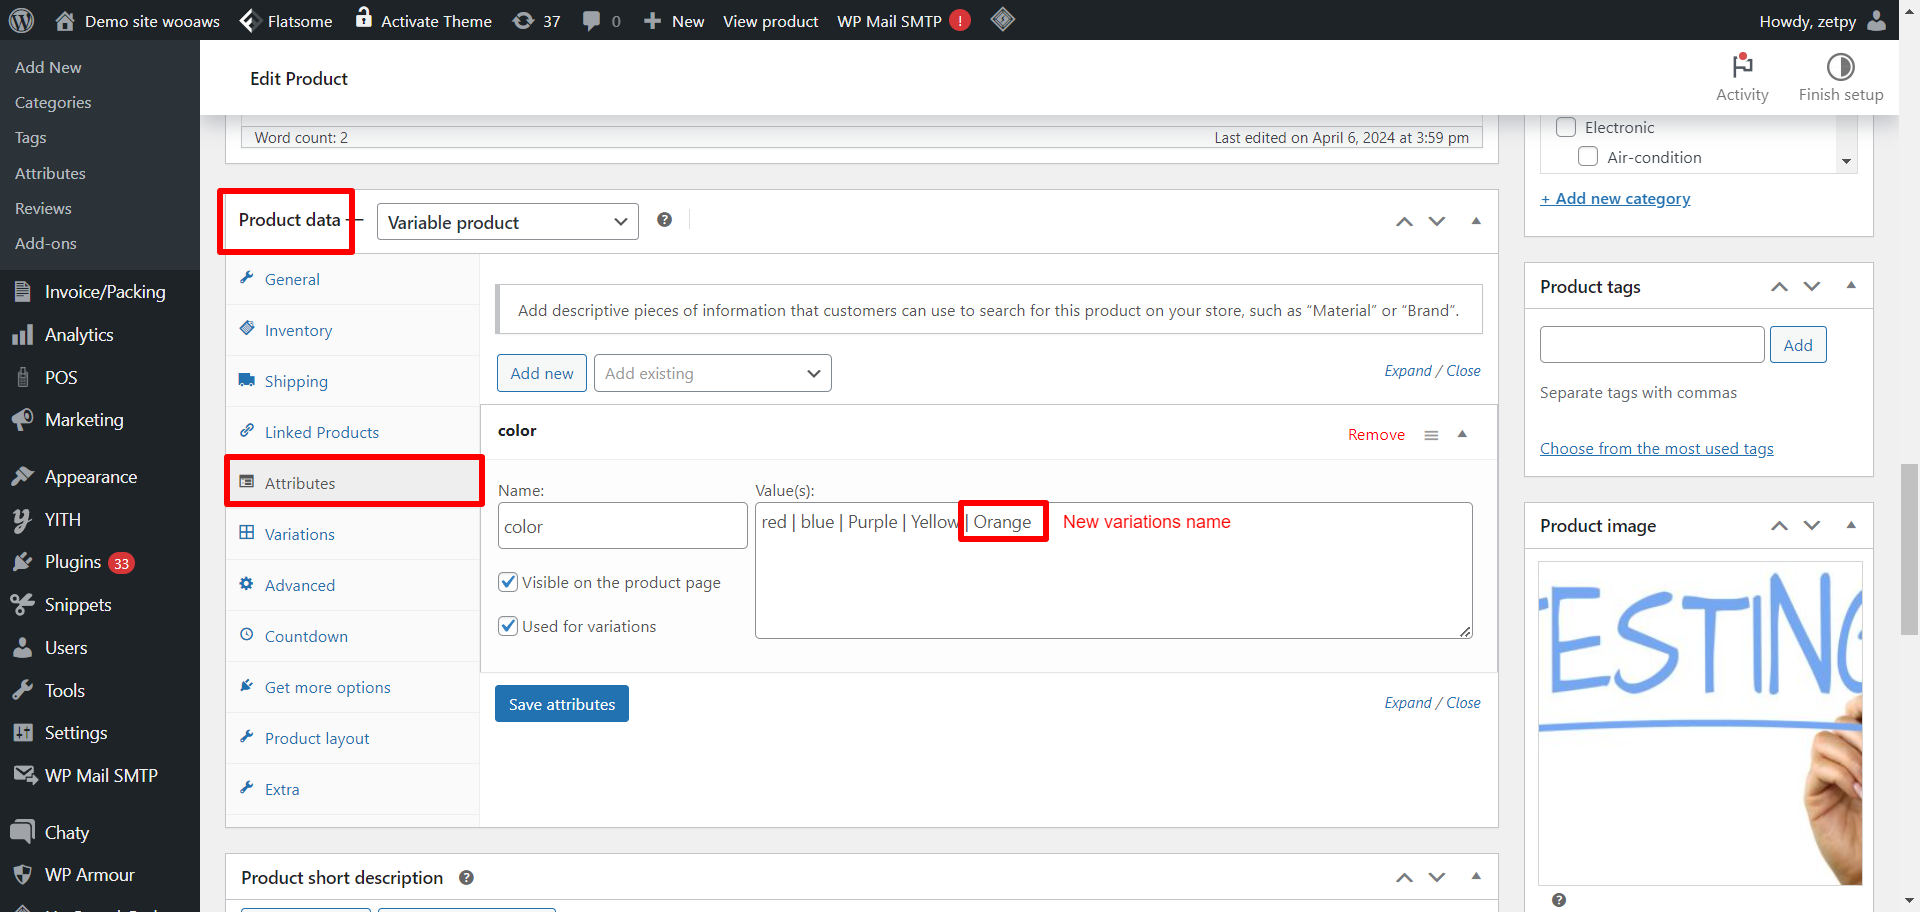Click the Tools wrench icon

click(23, 691)
